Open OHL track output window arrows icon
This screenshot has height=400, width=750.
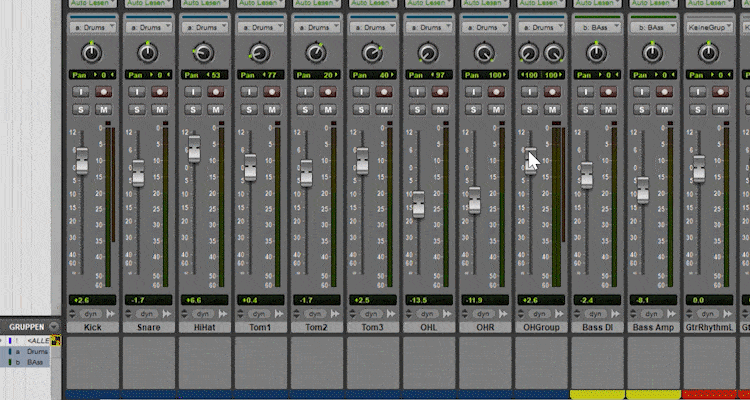click(447, 314)
